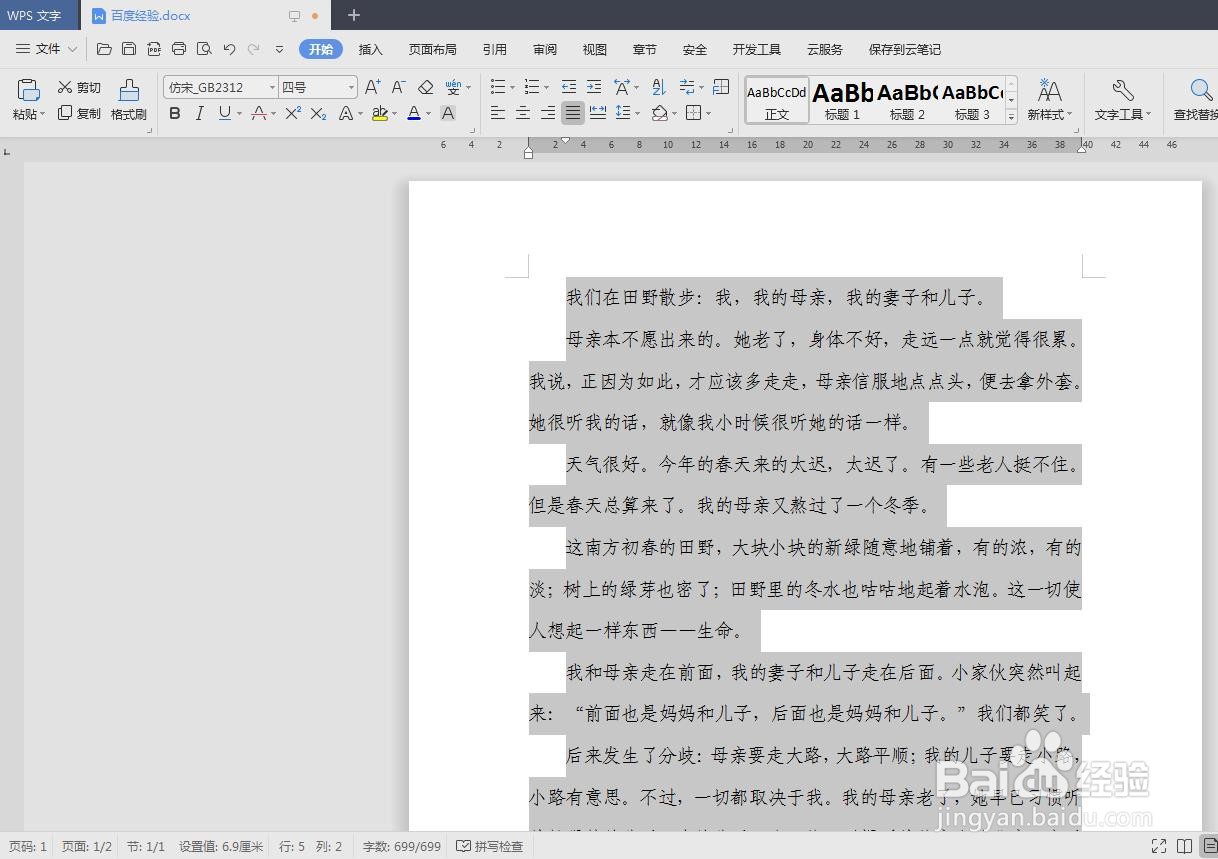Toggle spell check in status bar
The height and width of the screenshot is (859, 1218).
pos(489,846)
